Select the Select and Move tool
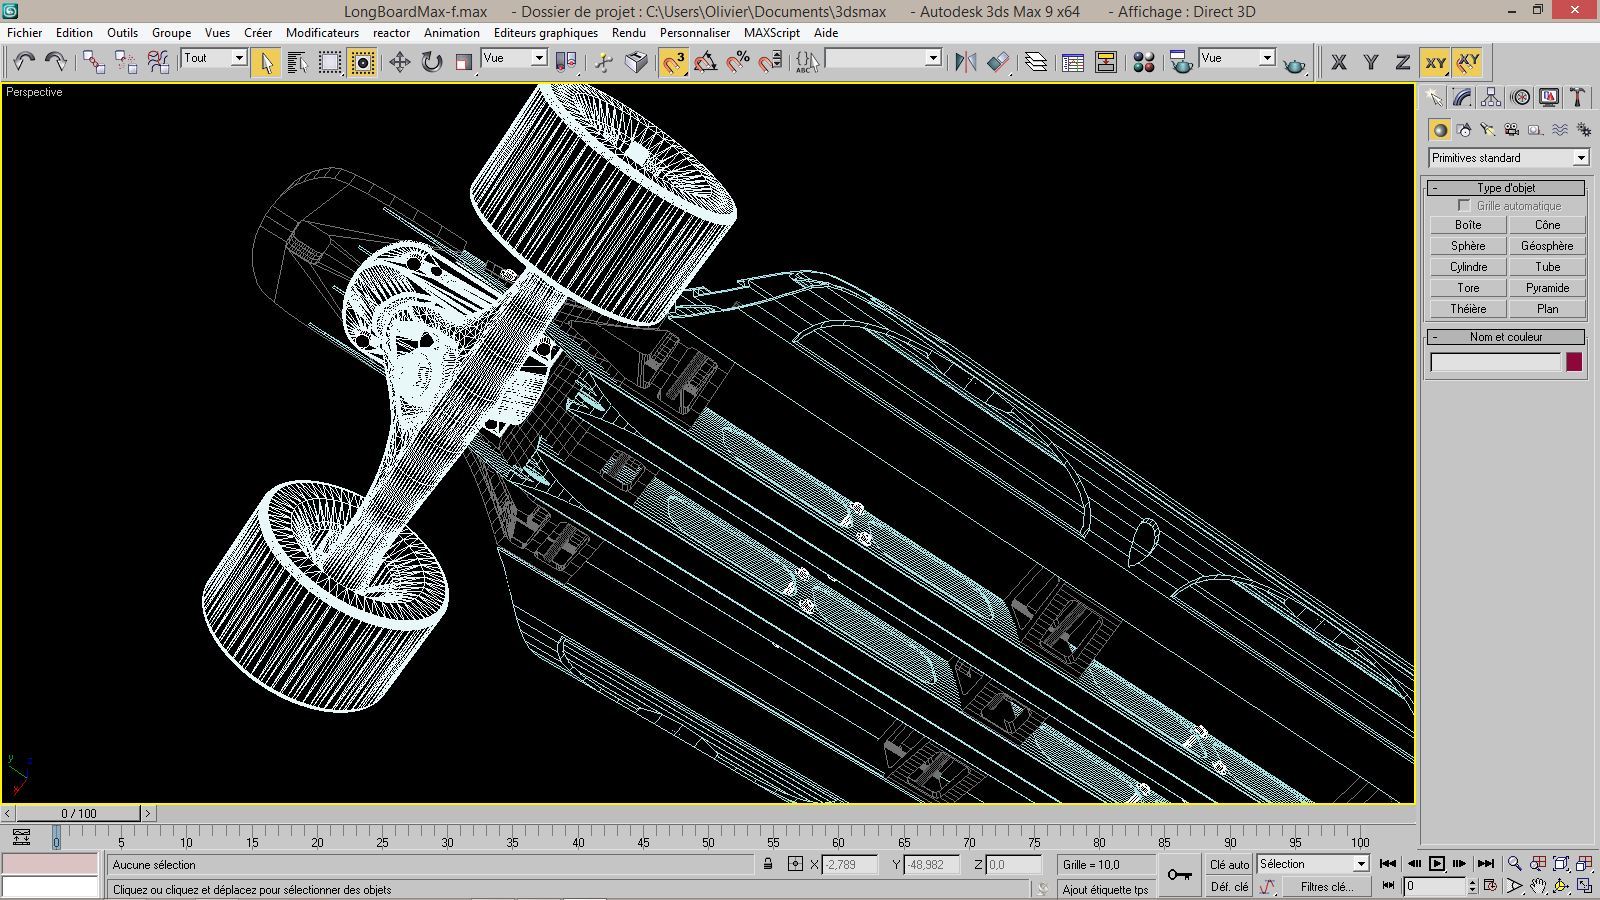 402,61
